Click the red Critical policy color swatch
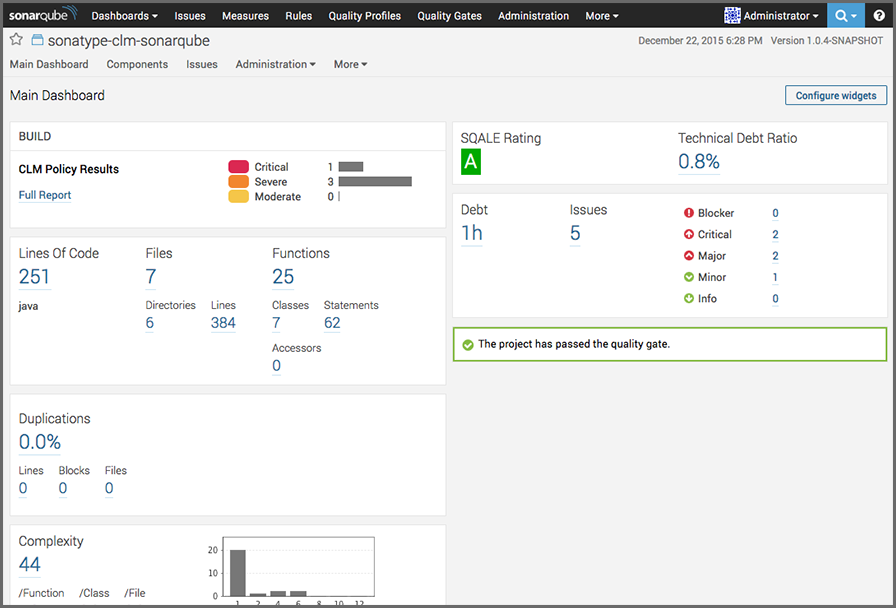 pos(238,167)
